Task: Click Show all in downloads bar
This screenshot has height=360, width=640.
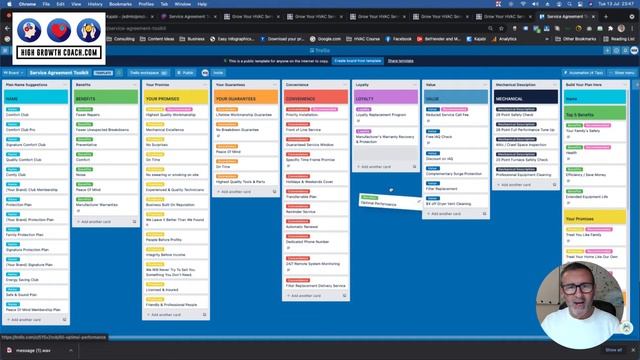Action: [x=613, y=350]
